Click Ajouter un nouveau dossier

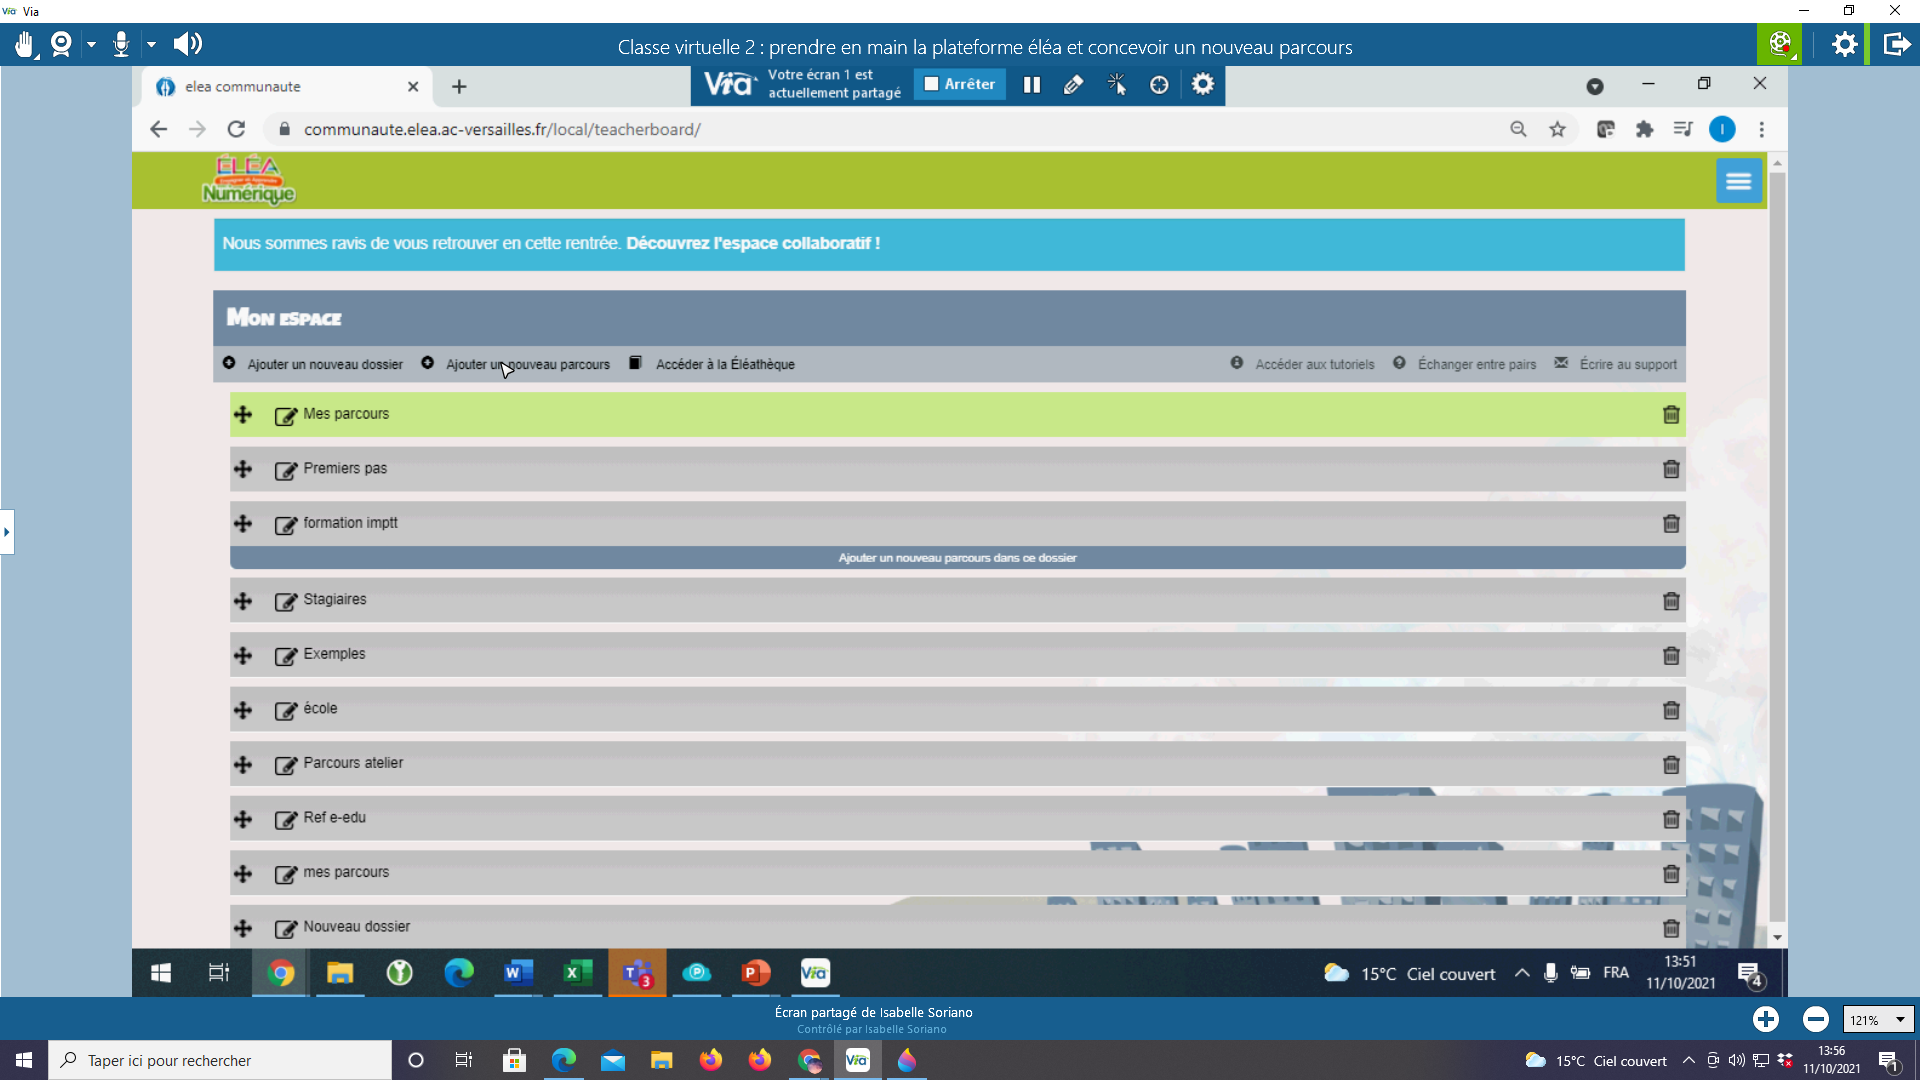point(324,364)
